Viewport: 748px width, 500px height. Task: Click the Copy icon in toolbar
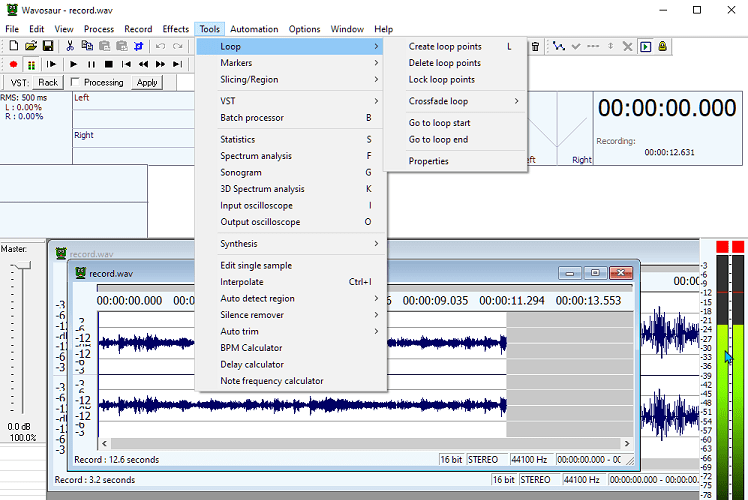coord(87,46)
